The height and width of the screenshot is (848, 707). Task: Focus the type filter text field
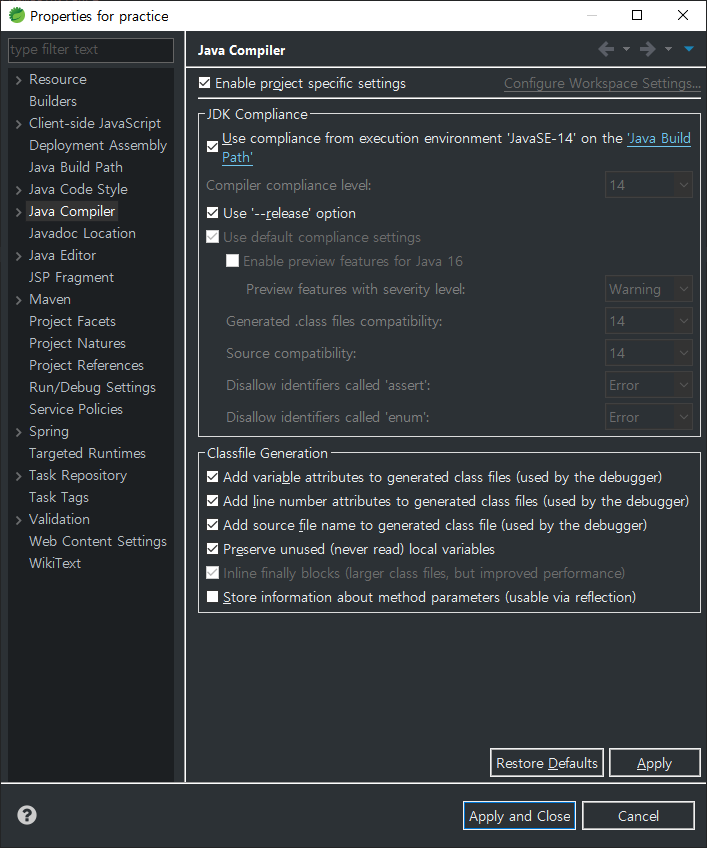point(91,50)
